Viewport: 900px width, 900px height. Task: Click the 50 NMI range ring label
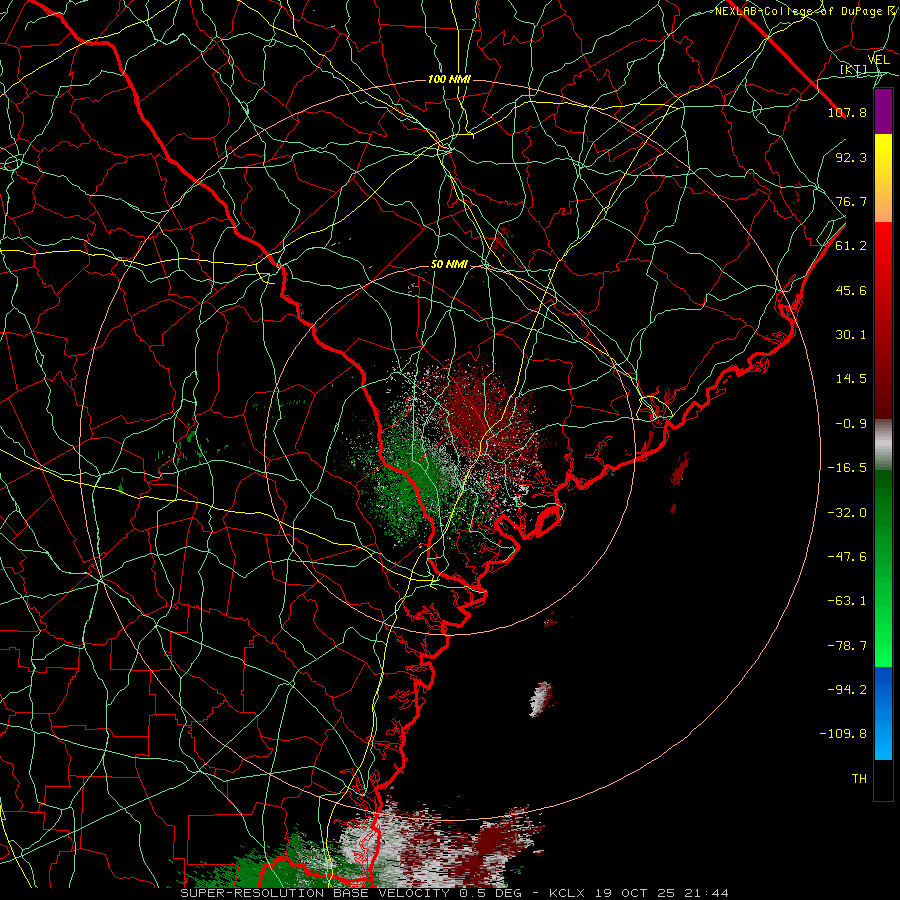click(x=449, y=265)
